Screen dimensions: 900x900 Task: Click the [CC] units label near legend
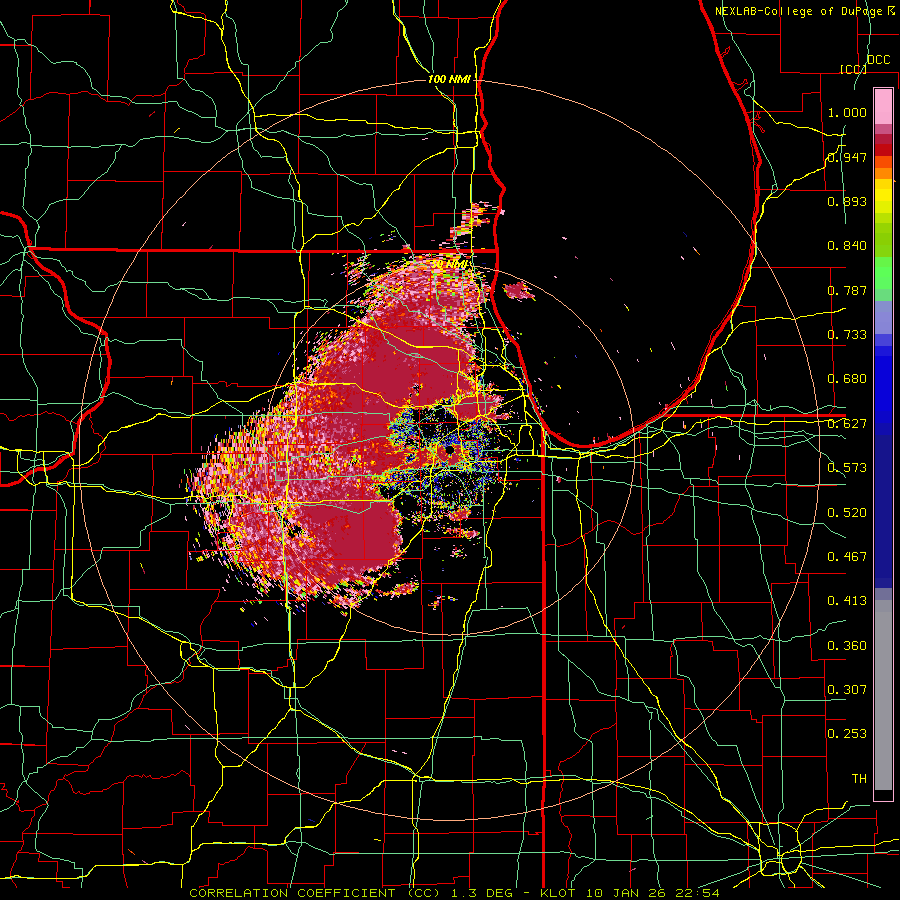pos(853,69)
